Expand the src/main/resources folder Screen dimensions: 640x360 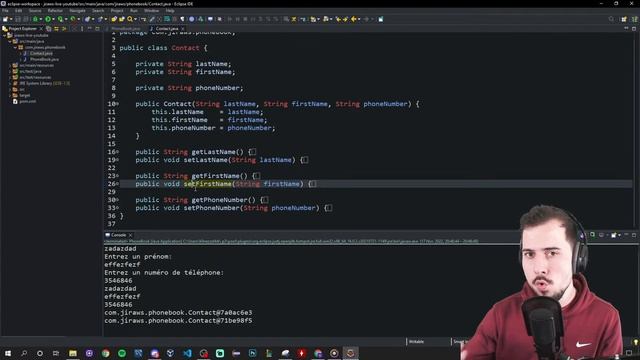coord(10,65)
